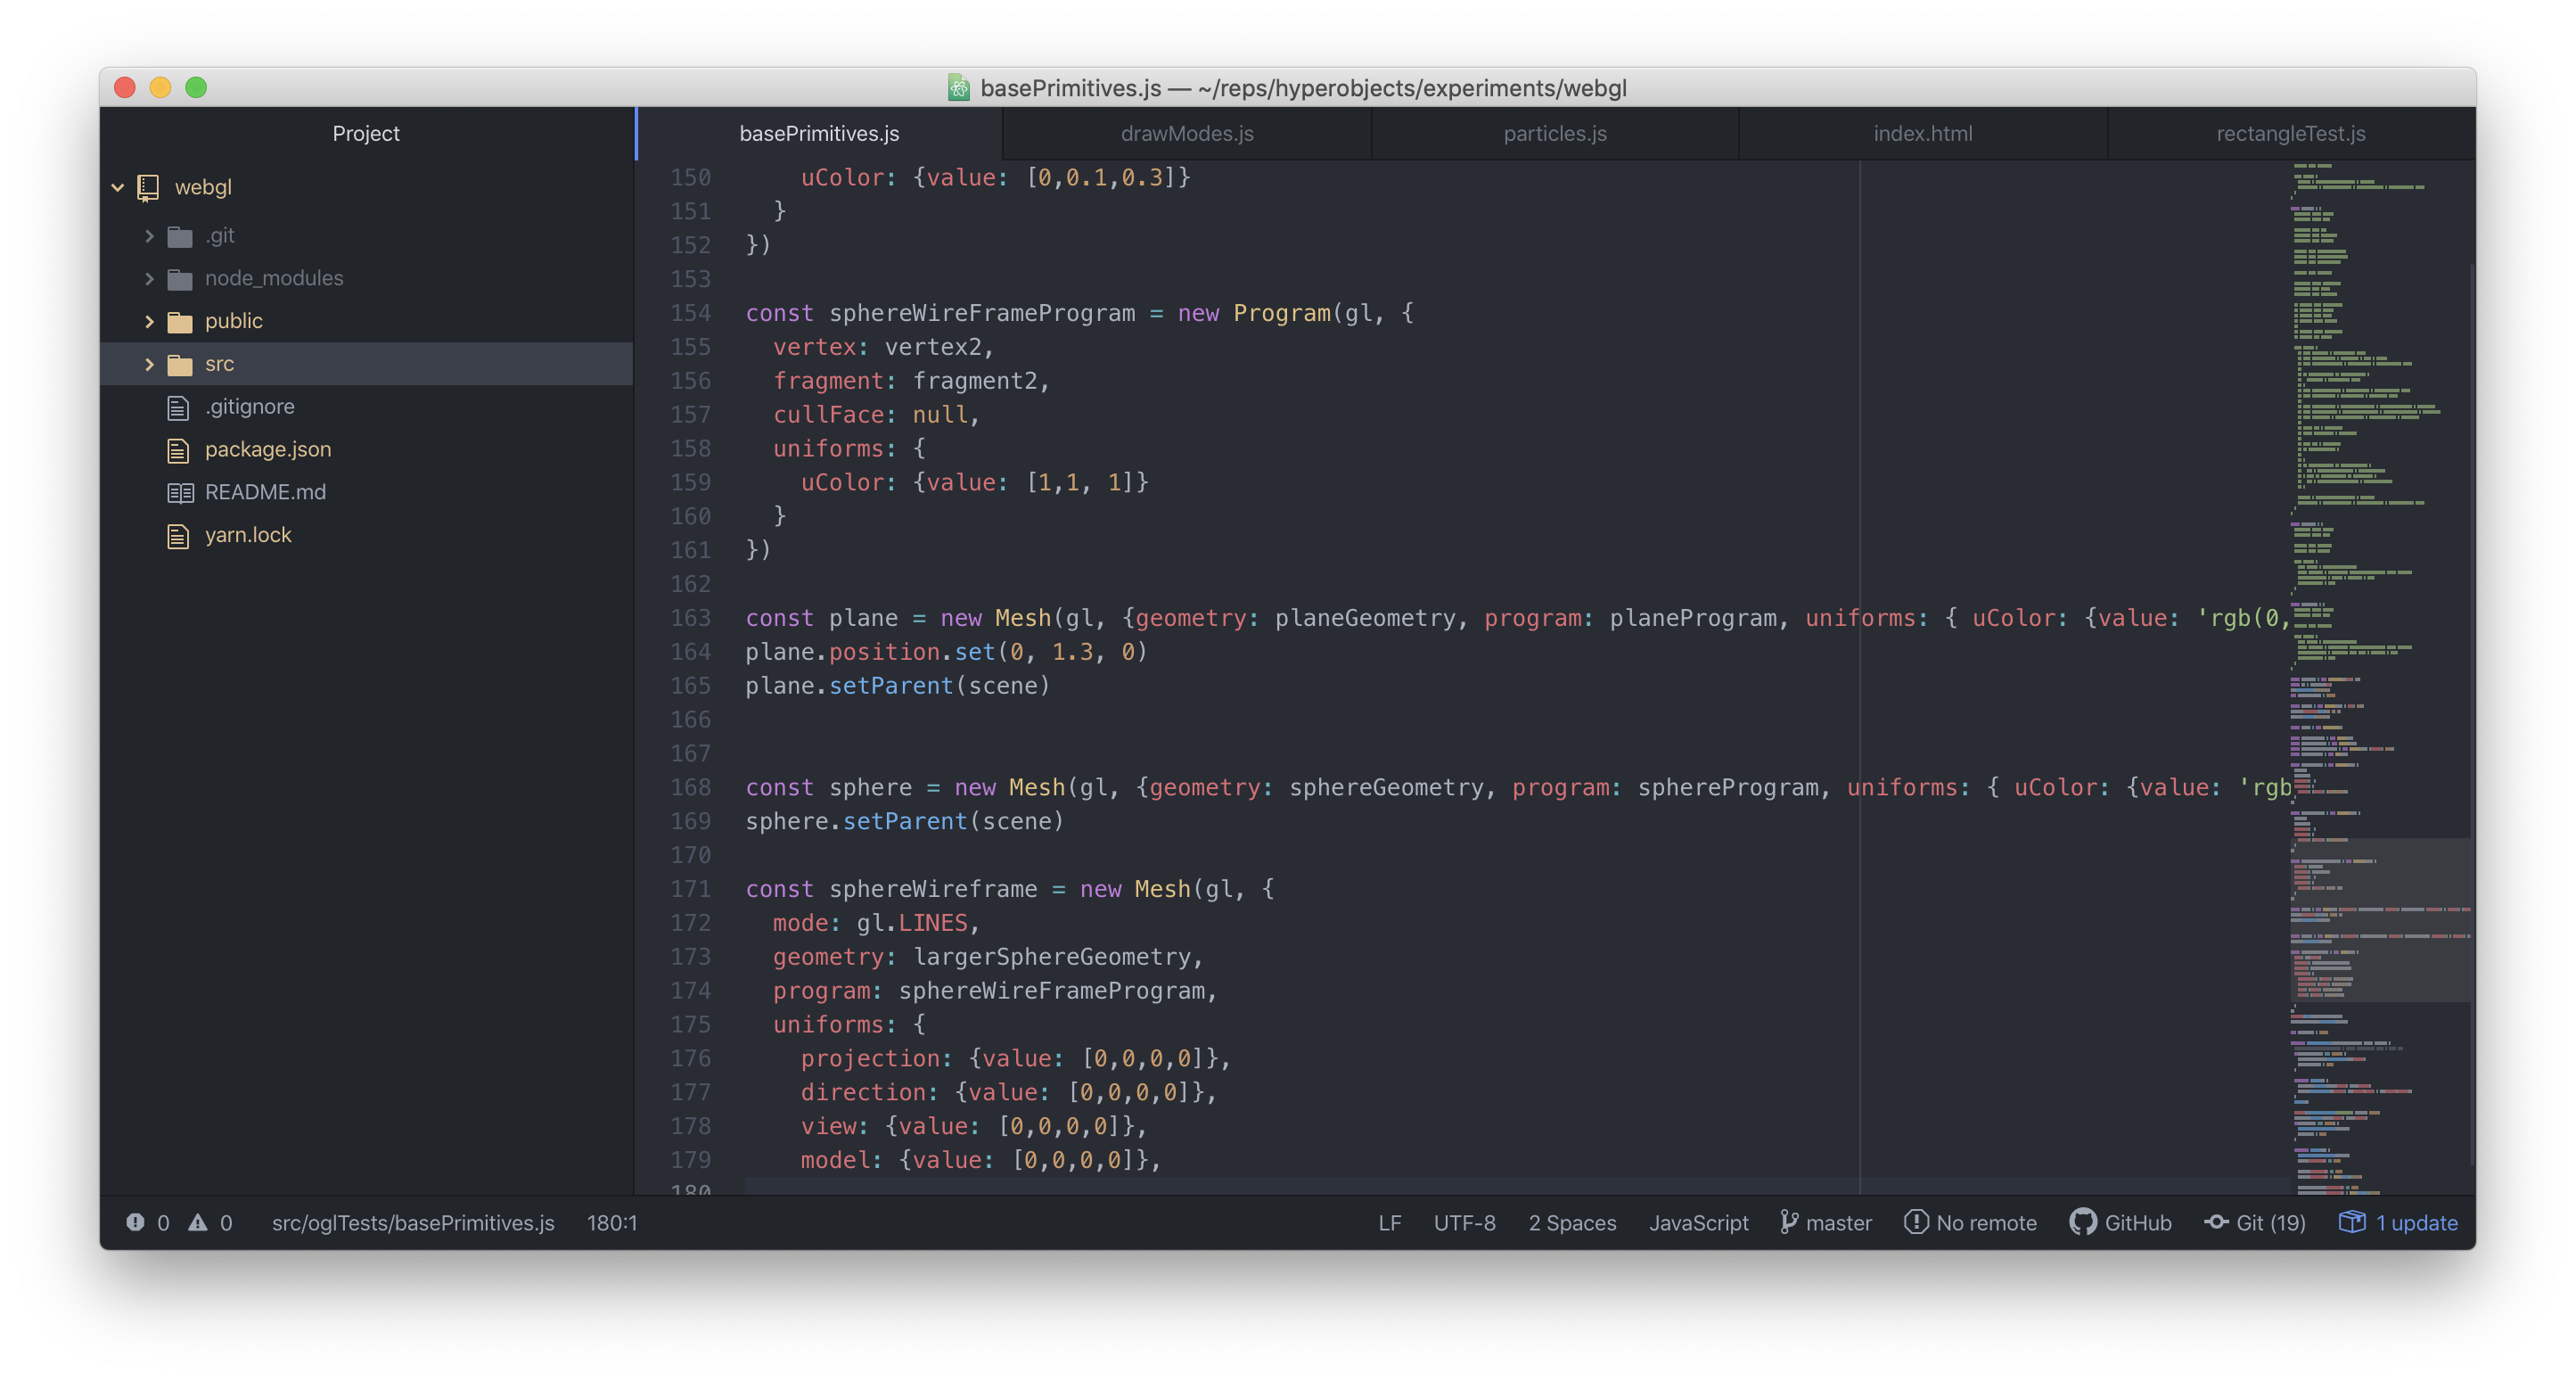2576x1382 pixels.
Task: Change grammar via JavaScript
Action: click(x=1699, y=1222)
